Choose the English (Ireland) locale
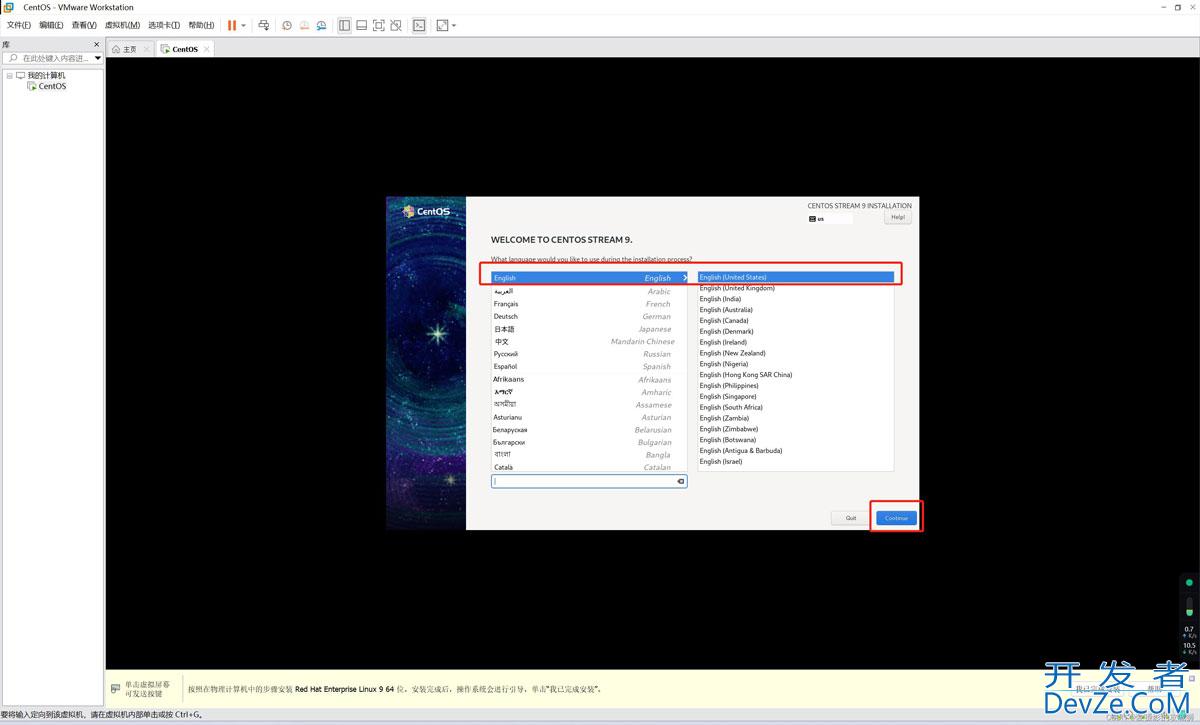Image resolution: width=1200 pixels, height=725 pixels. point(795,342)
